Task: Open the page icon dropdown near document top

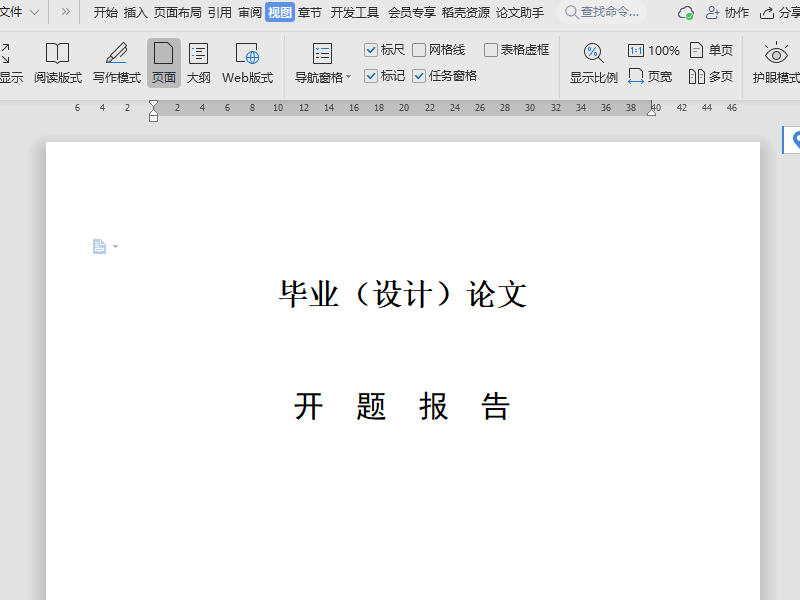Action: coord(114,245)
